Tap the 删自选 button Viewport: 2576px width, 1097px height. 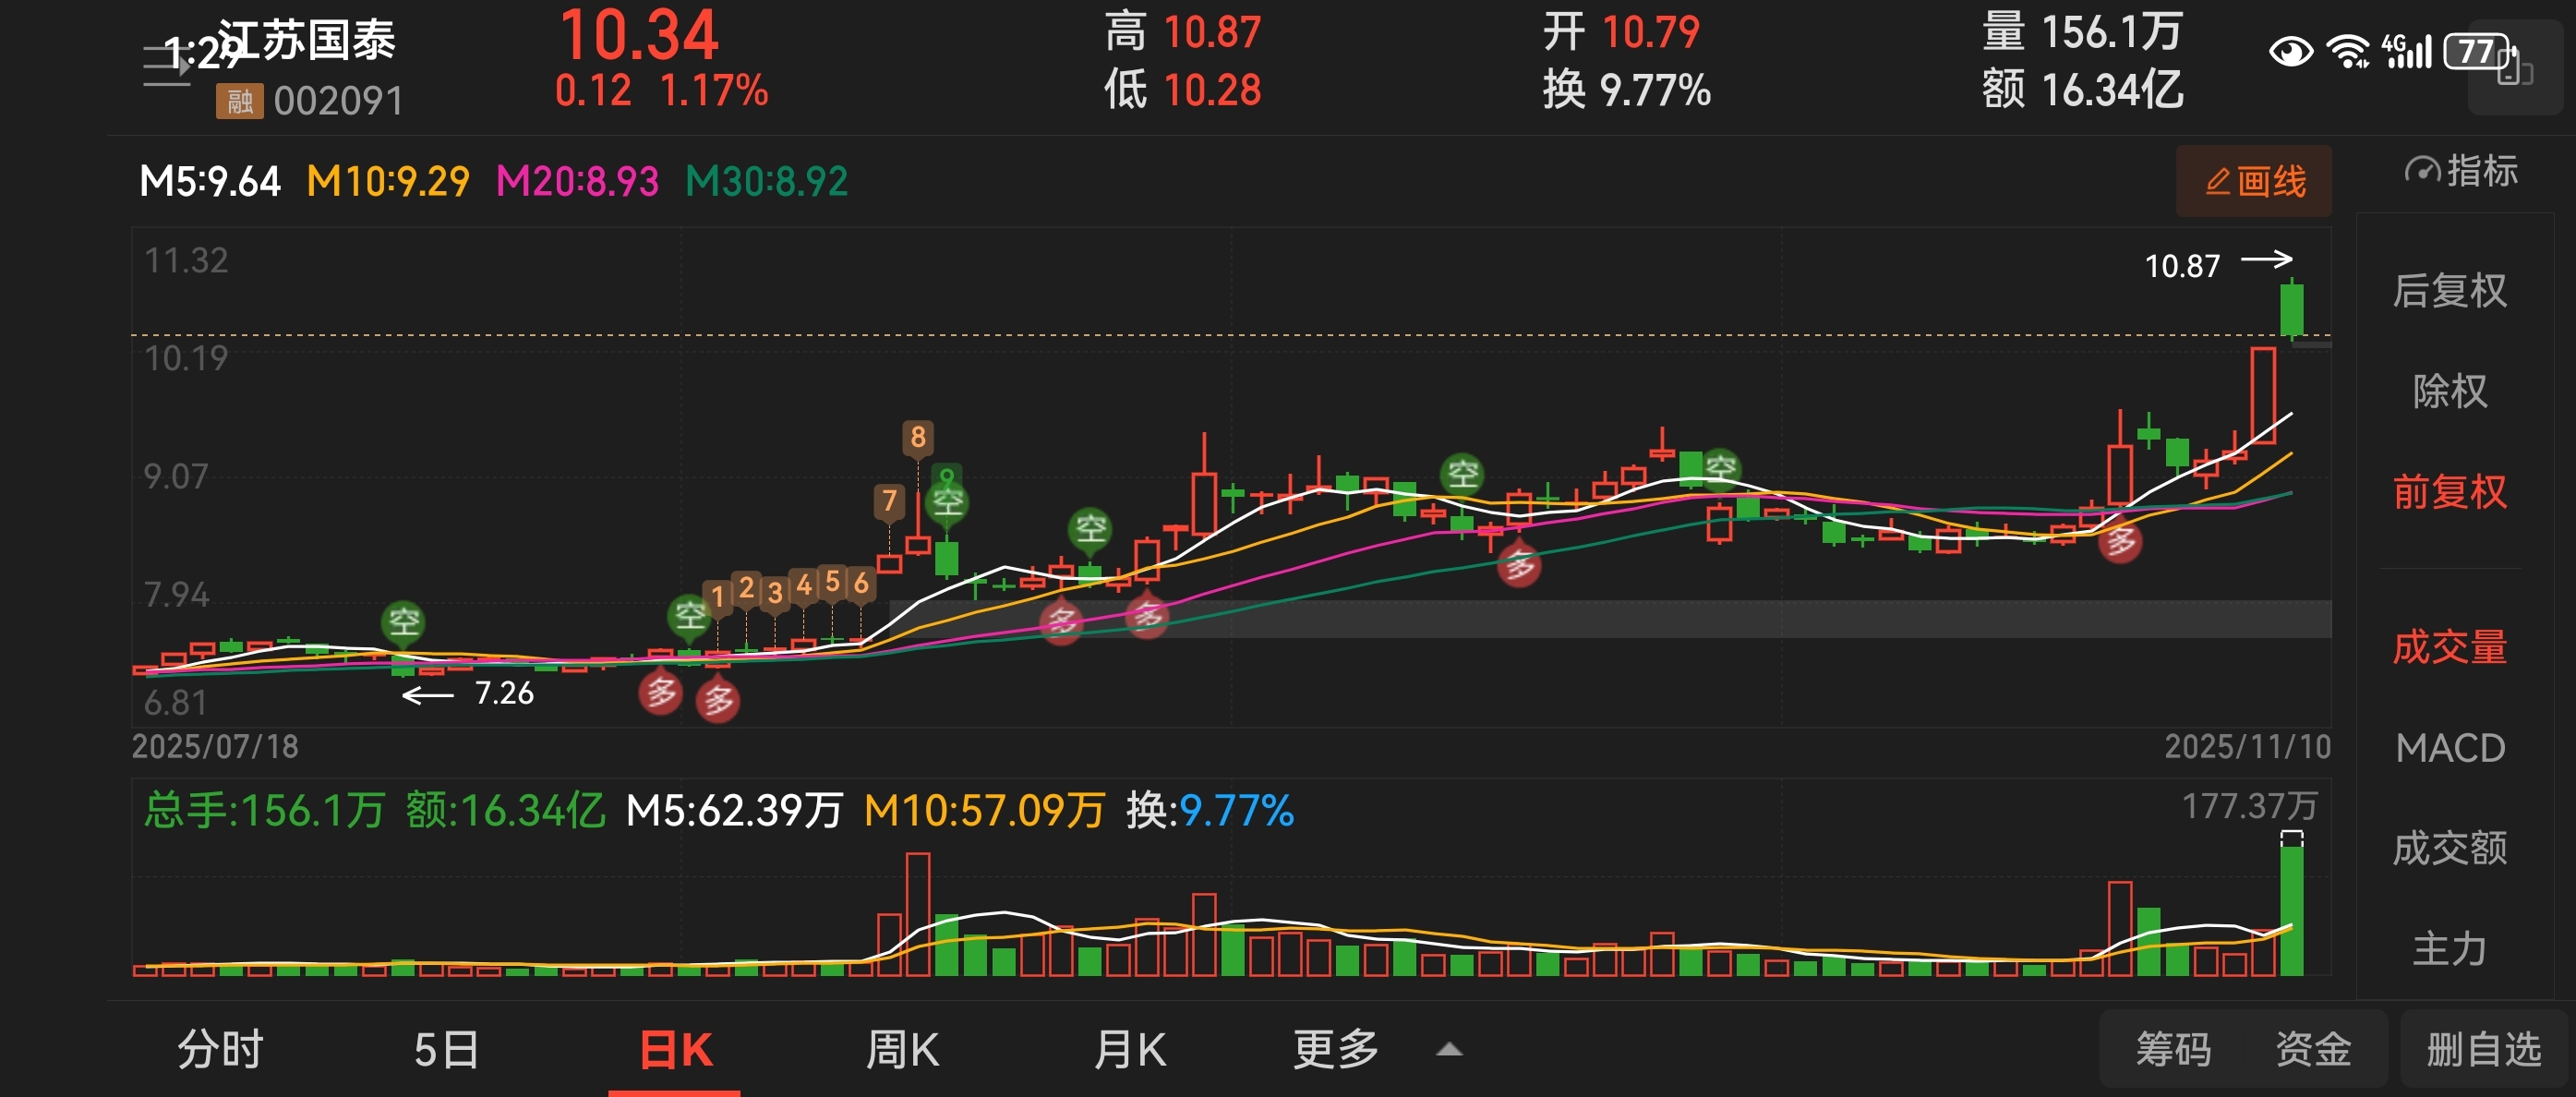[2483, 1050]
